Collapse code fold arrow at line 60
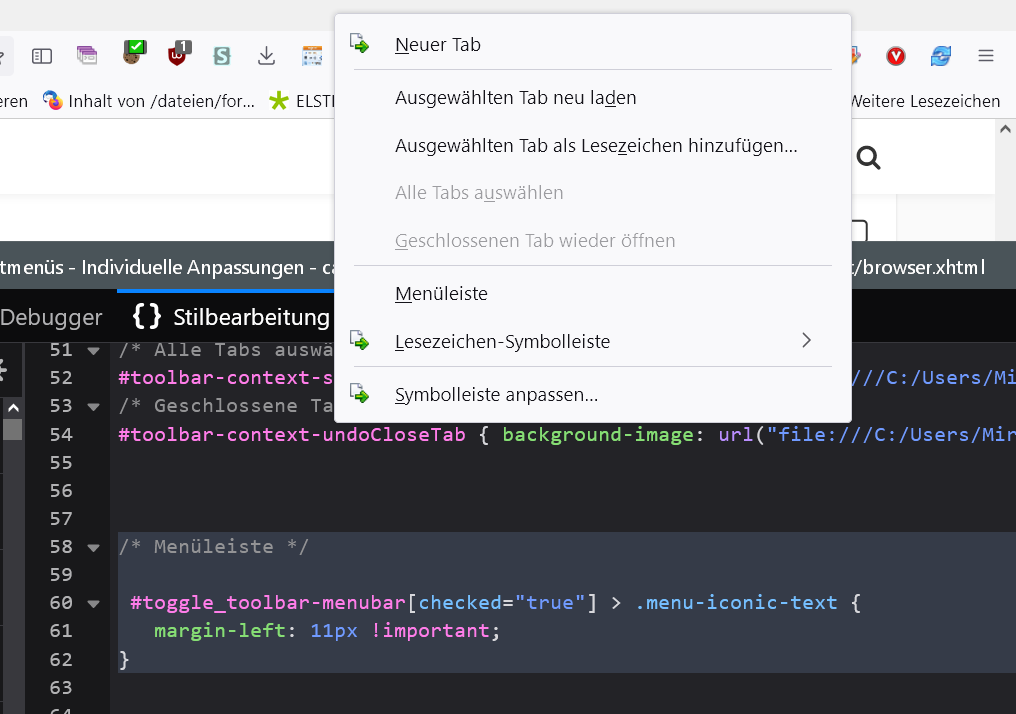 click(93, 603)
